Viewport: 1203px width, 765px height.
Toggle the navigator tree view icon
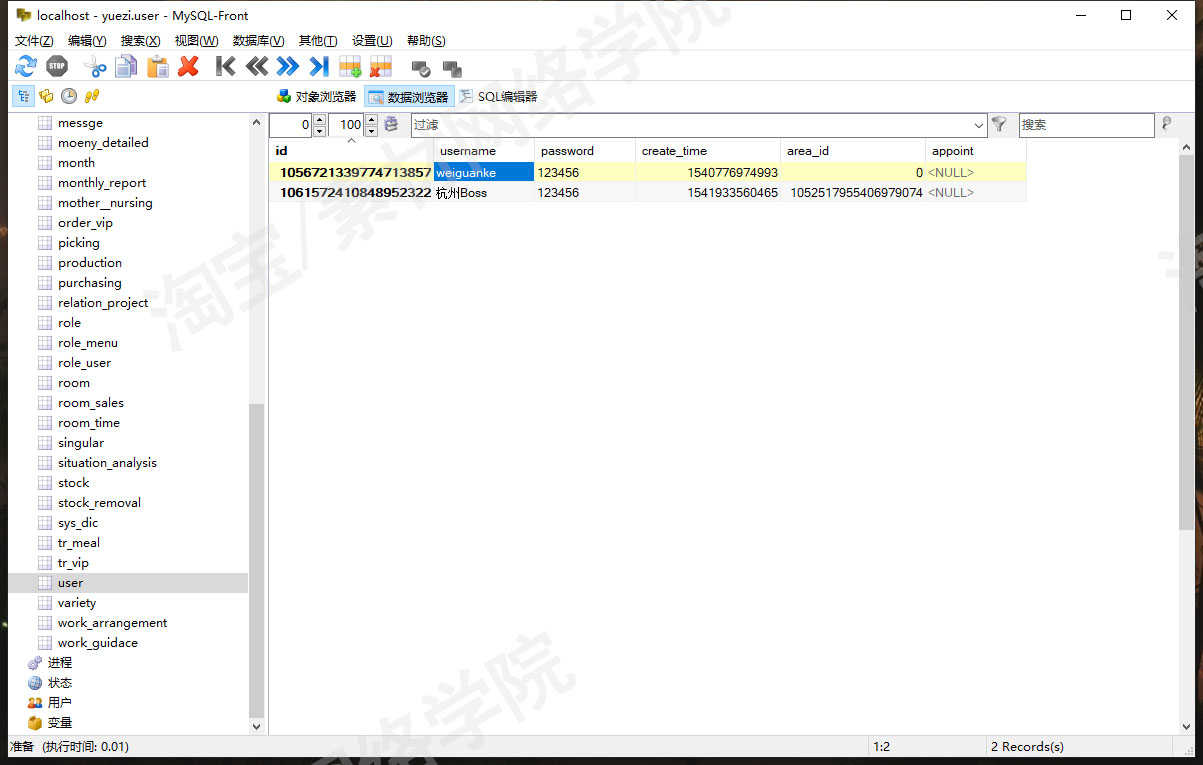[23, 96]
